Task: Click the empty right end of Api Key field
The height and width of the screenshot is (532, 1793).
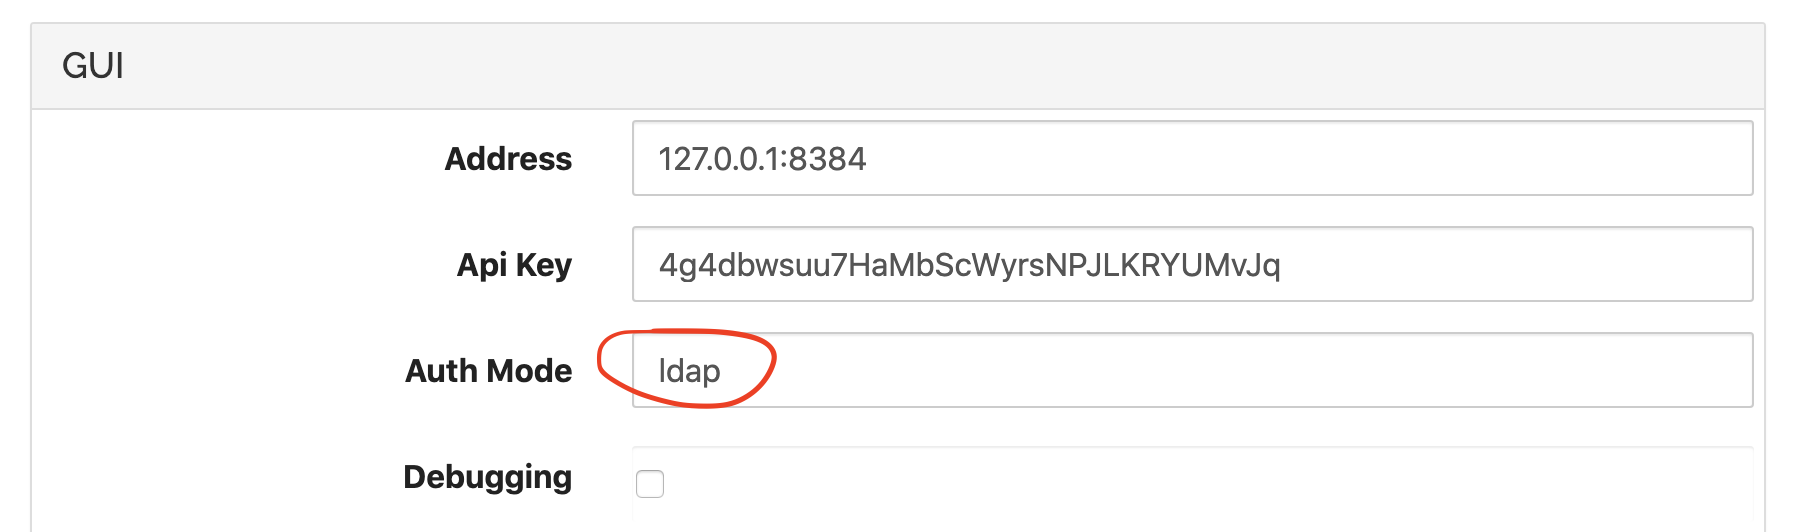Action: tap(1650, 265)
